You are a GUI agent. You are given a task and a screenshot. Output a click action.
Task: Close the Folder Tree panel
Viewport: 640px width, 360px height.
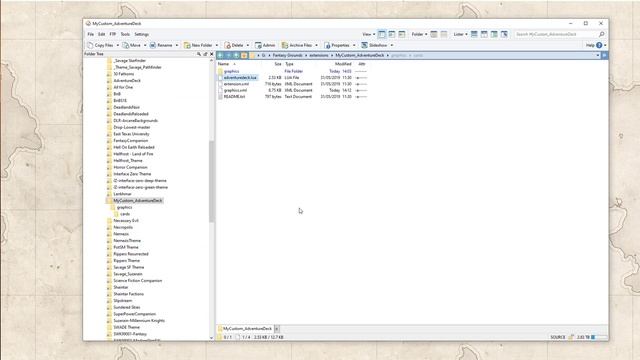211,54
